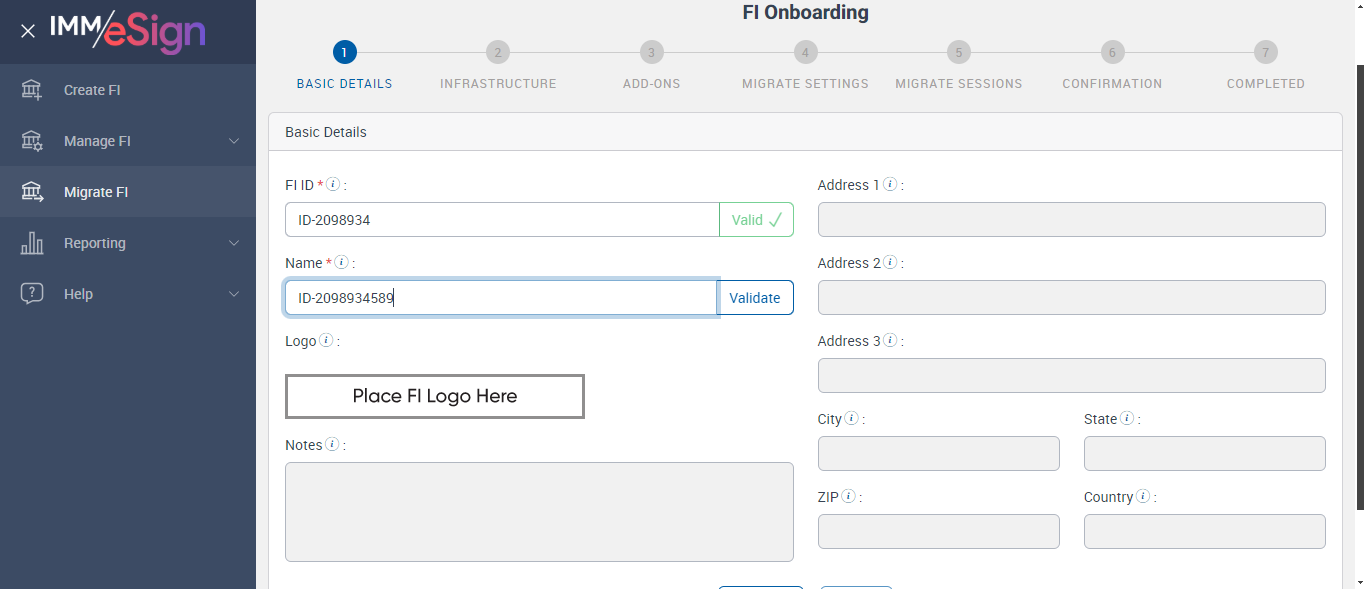Go to step 2 Infrastructure
The image size is (1366, 589).
click(498, 53)
